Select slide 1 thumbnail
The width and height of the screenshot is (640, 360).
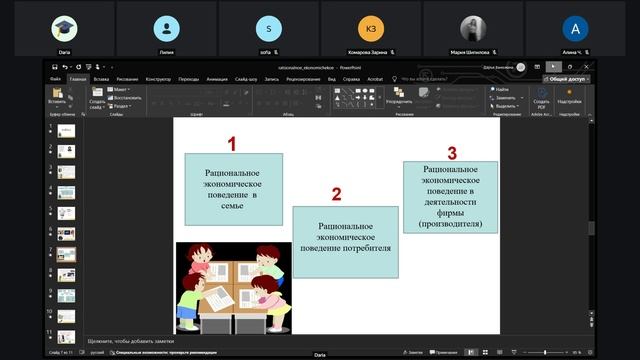pyautogui.click(x=66, y=131)
